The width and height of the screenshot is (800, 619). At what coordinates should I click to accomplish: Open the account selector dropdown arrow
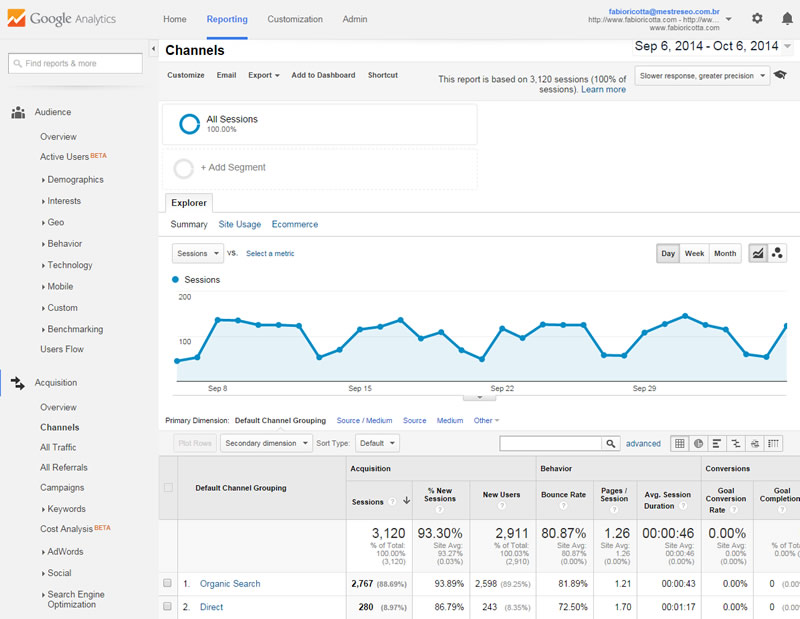[x=729, y=19]
